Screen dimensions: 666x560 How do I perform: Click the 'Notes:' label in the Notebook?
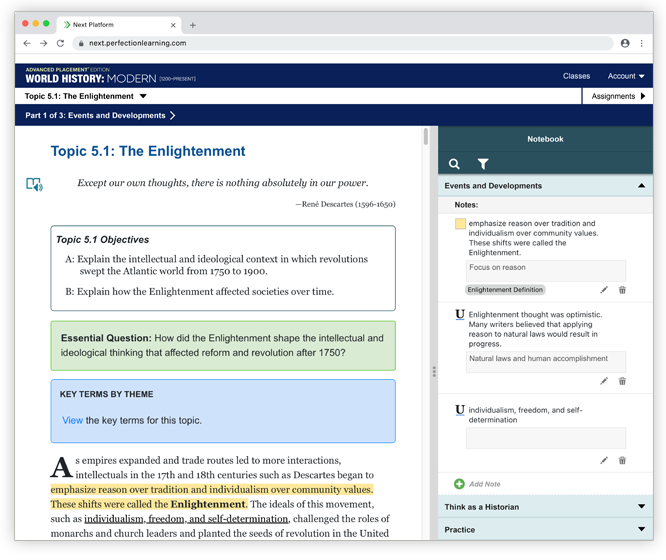(466, 205)
